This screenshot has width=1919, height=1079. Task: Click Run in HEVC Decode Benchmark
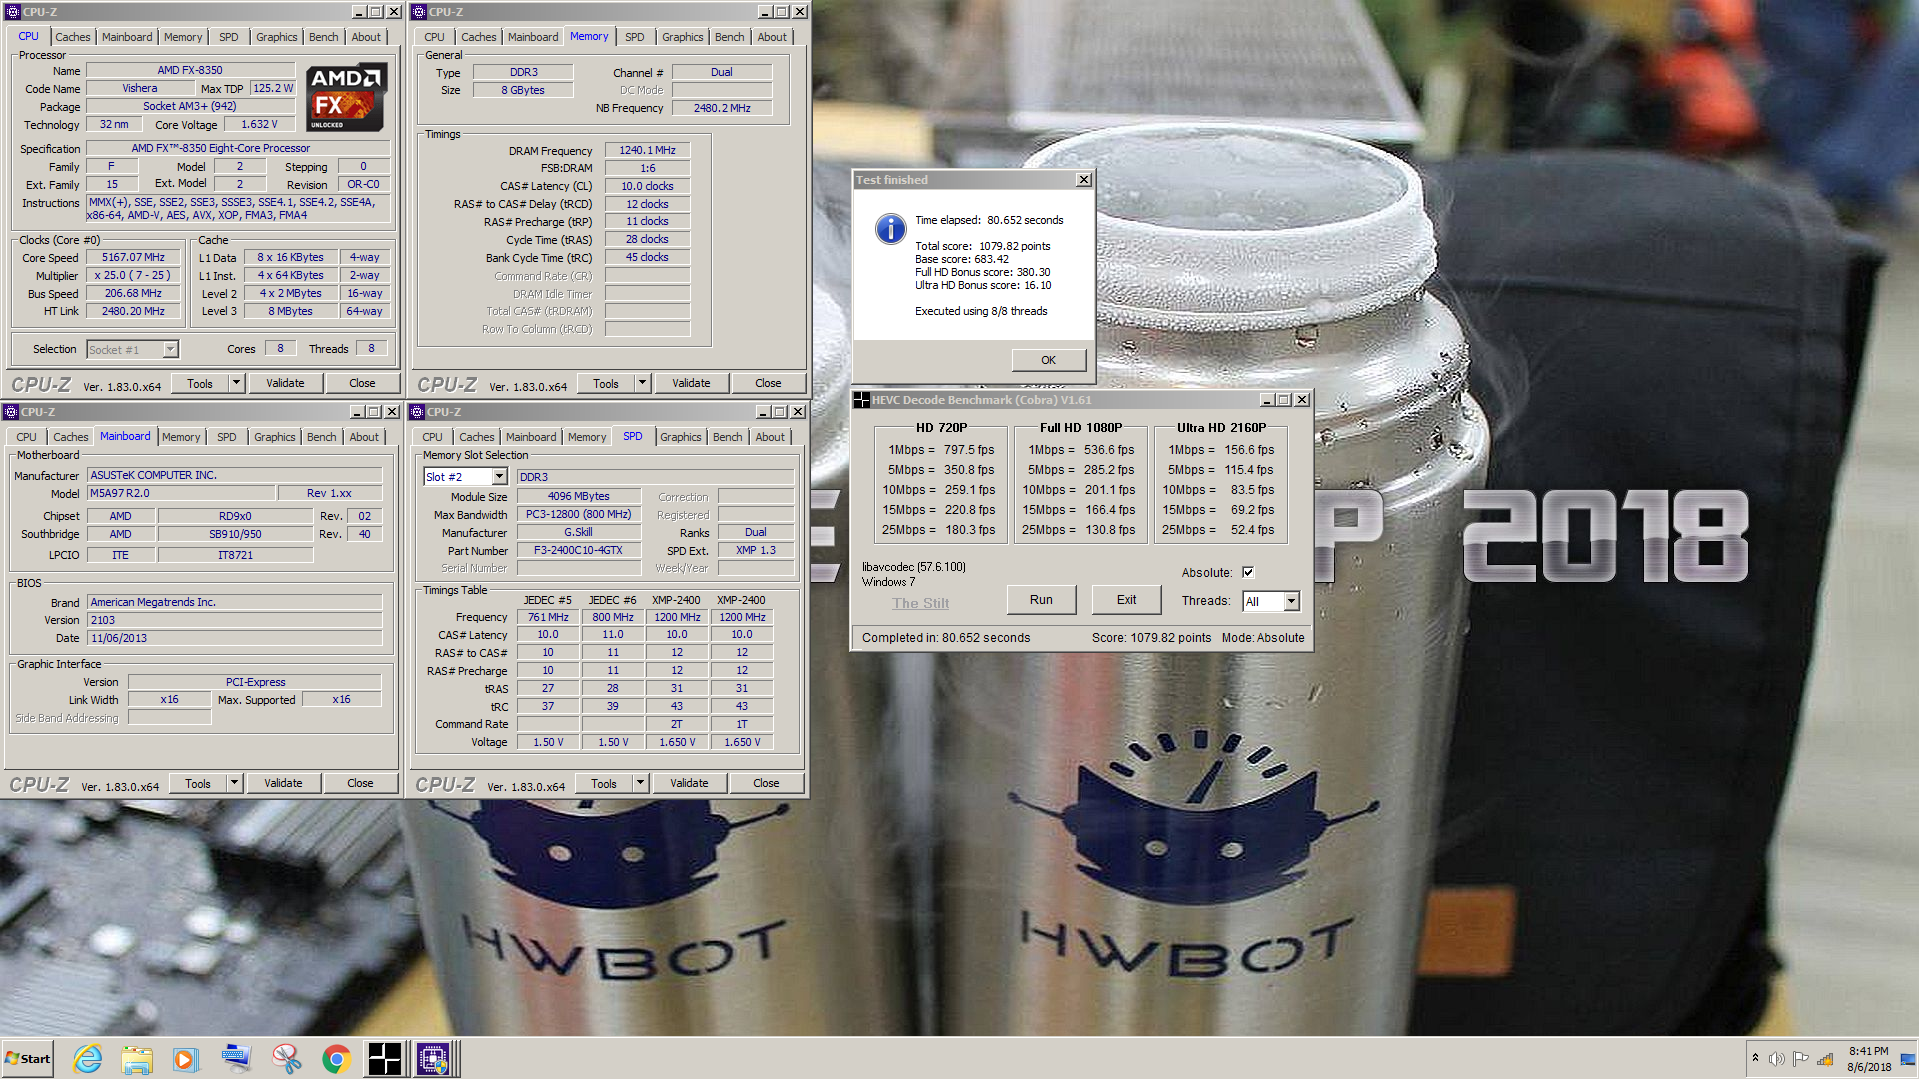(x=1041, y=600)
